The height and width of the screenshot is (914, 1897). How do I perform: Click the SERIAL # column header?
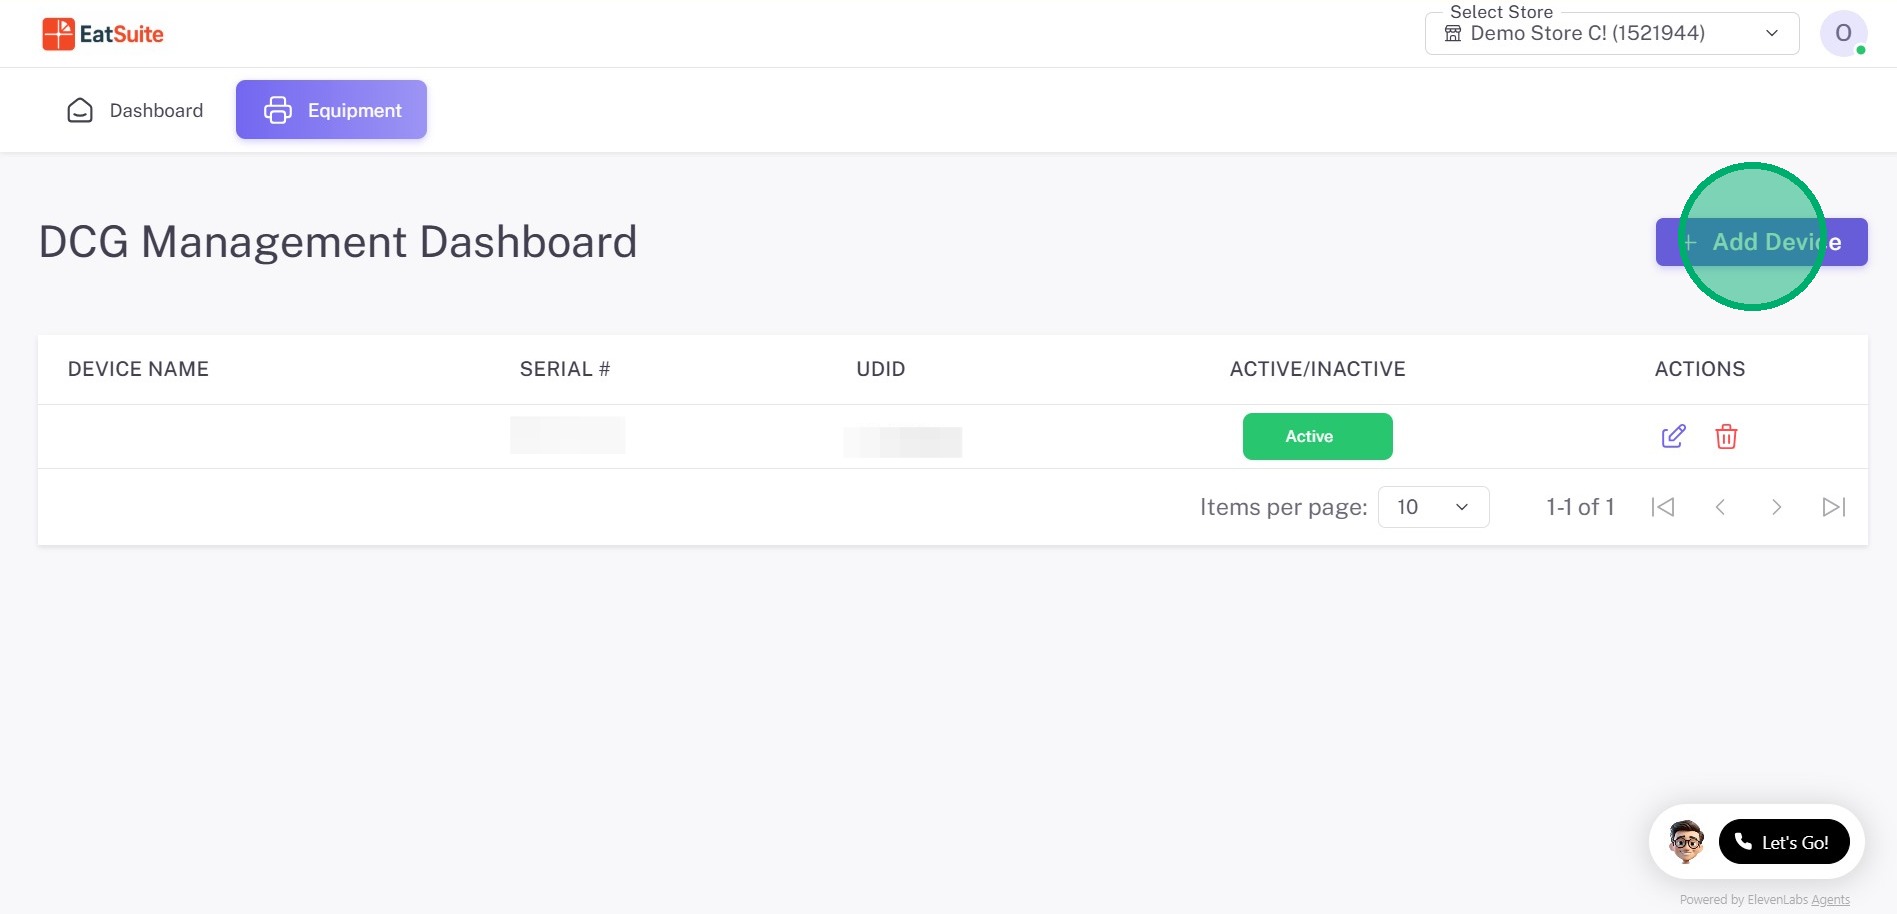[x=565, y=369]
